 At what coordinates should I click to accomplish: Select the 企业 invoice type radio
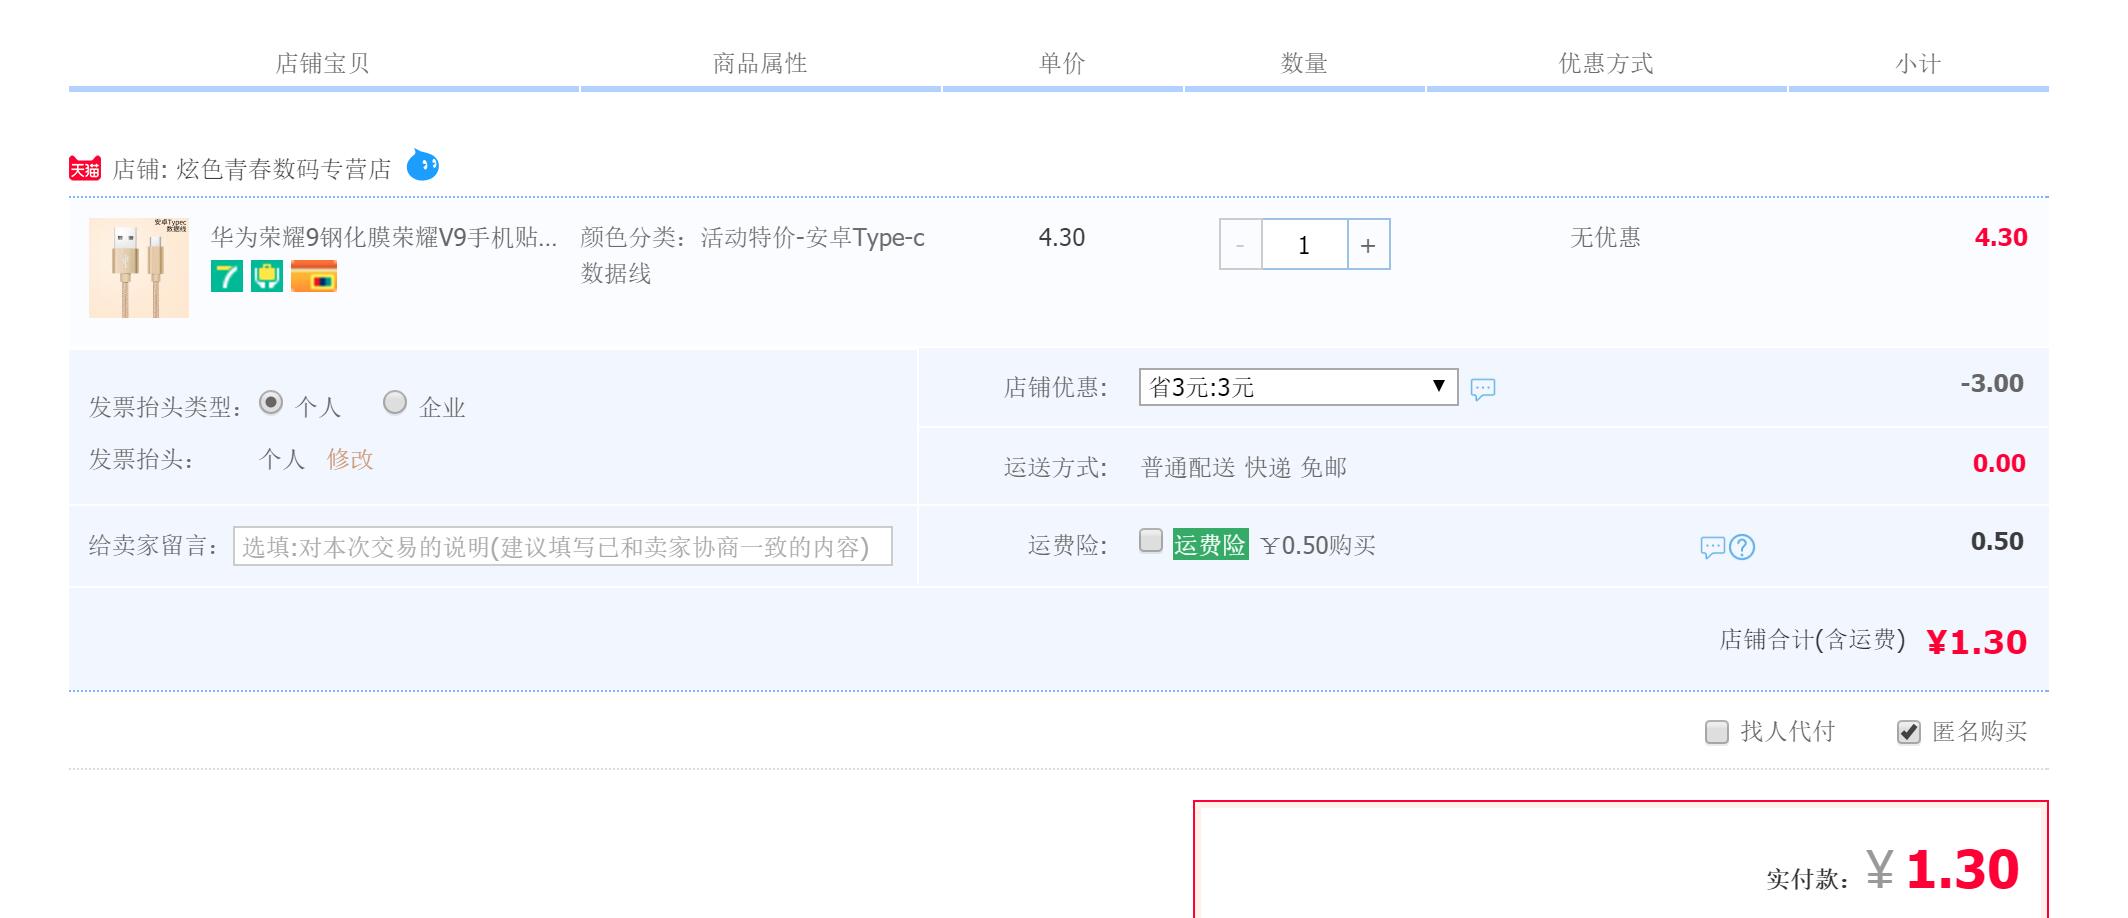click(x=395, y=402)
